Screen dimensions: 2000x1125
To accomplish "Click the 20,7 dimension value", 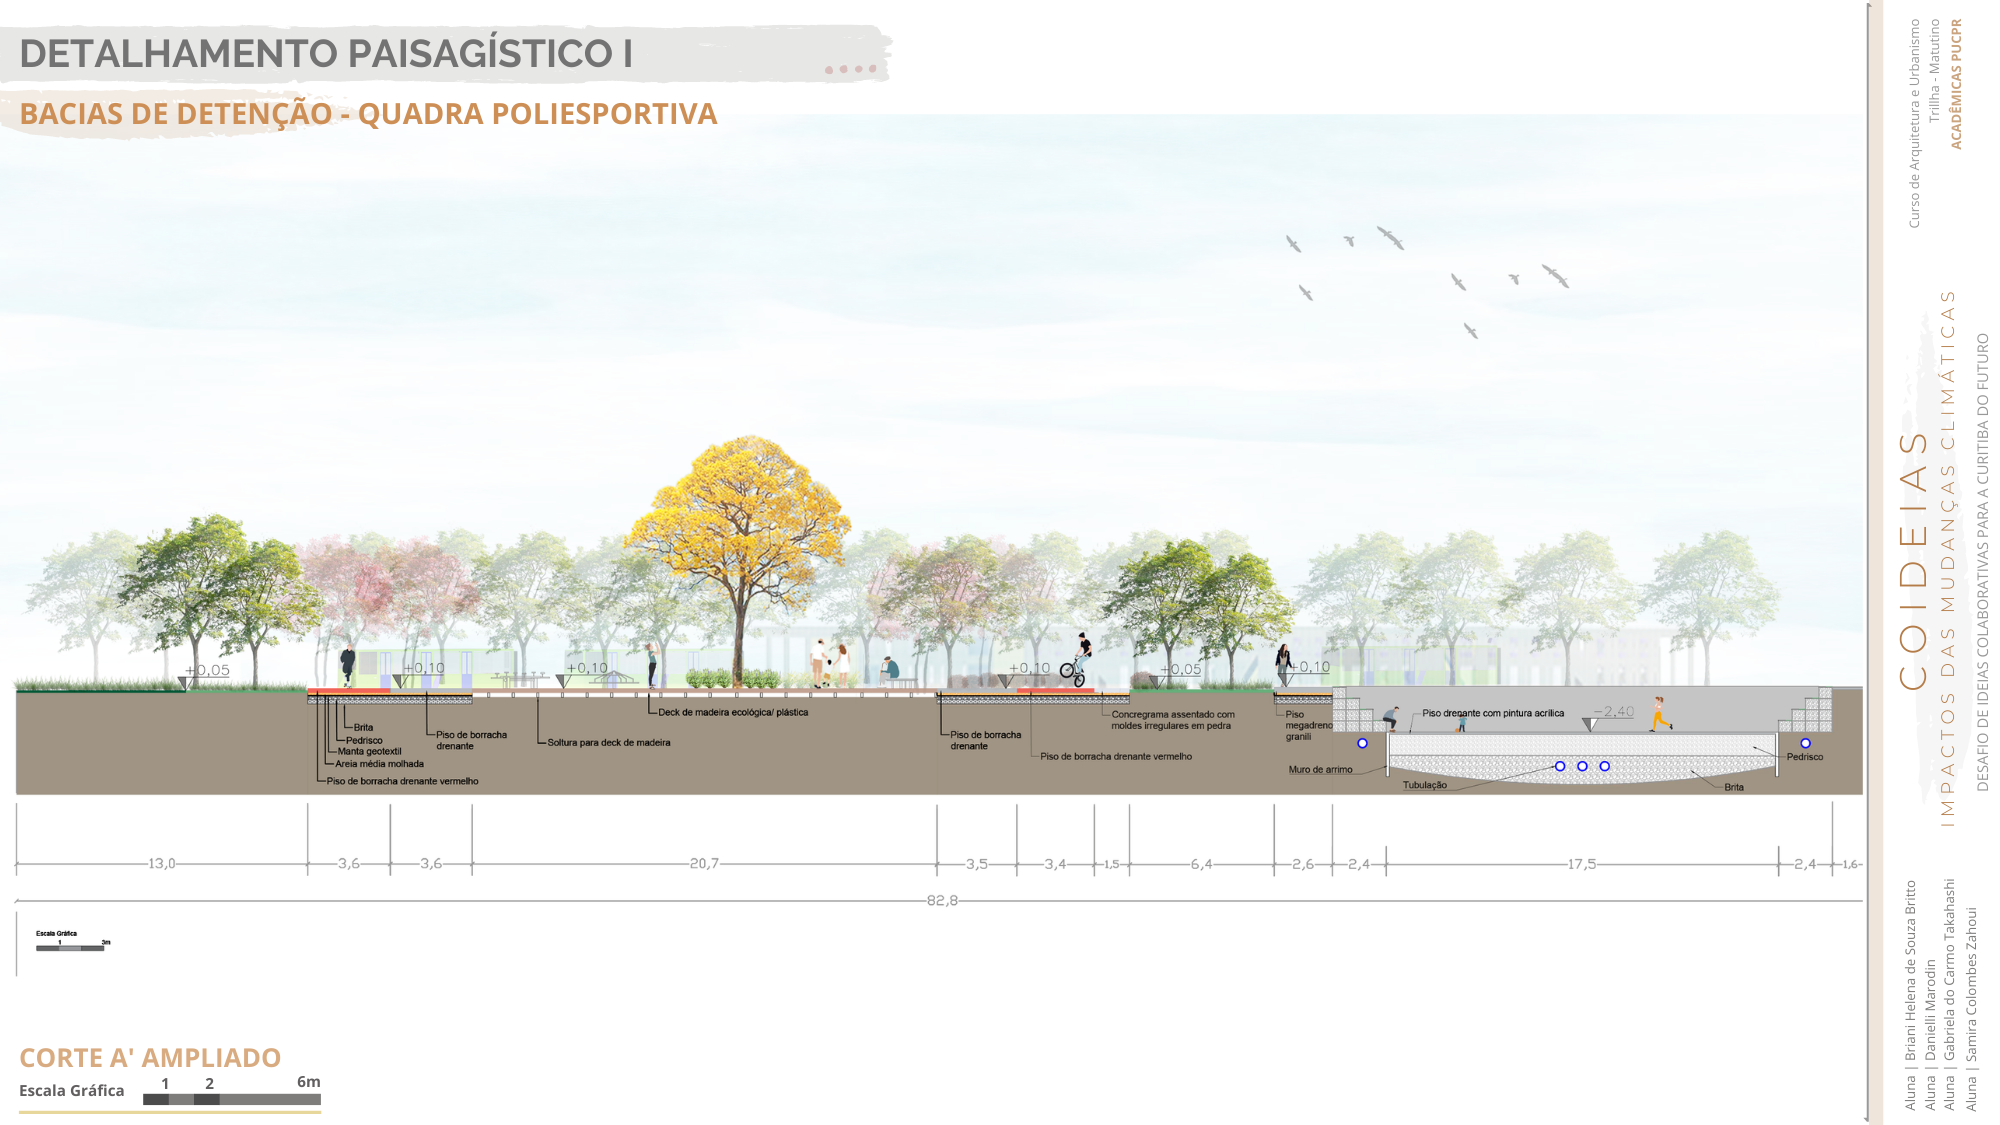I will [x=704, y=863].
